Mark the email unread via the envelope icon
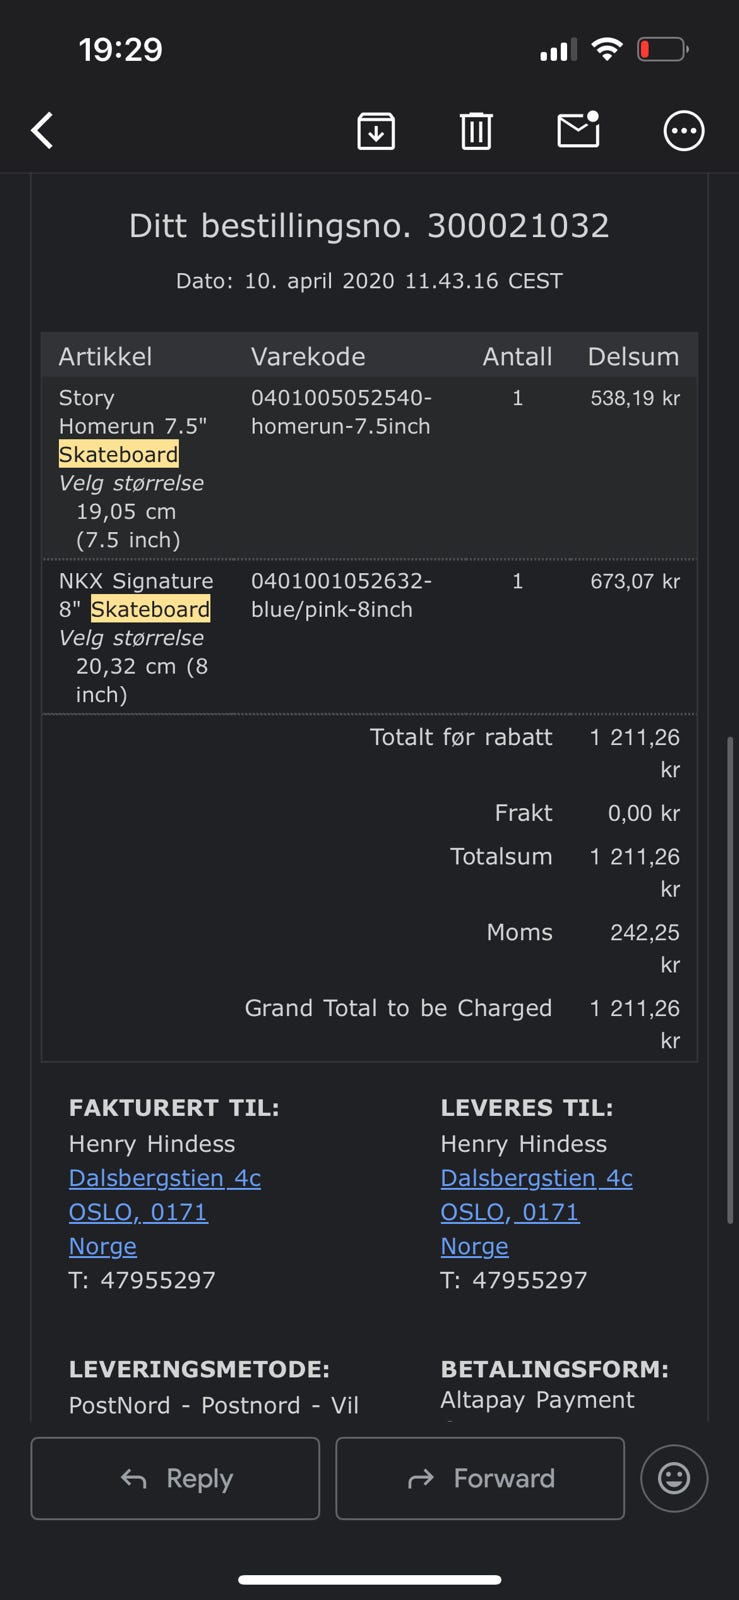 point(578,130)
